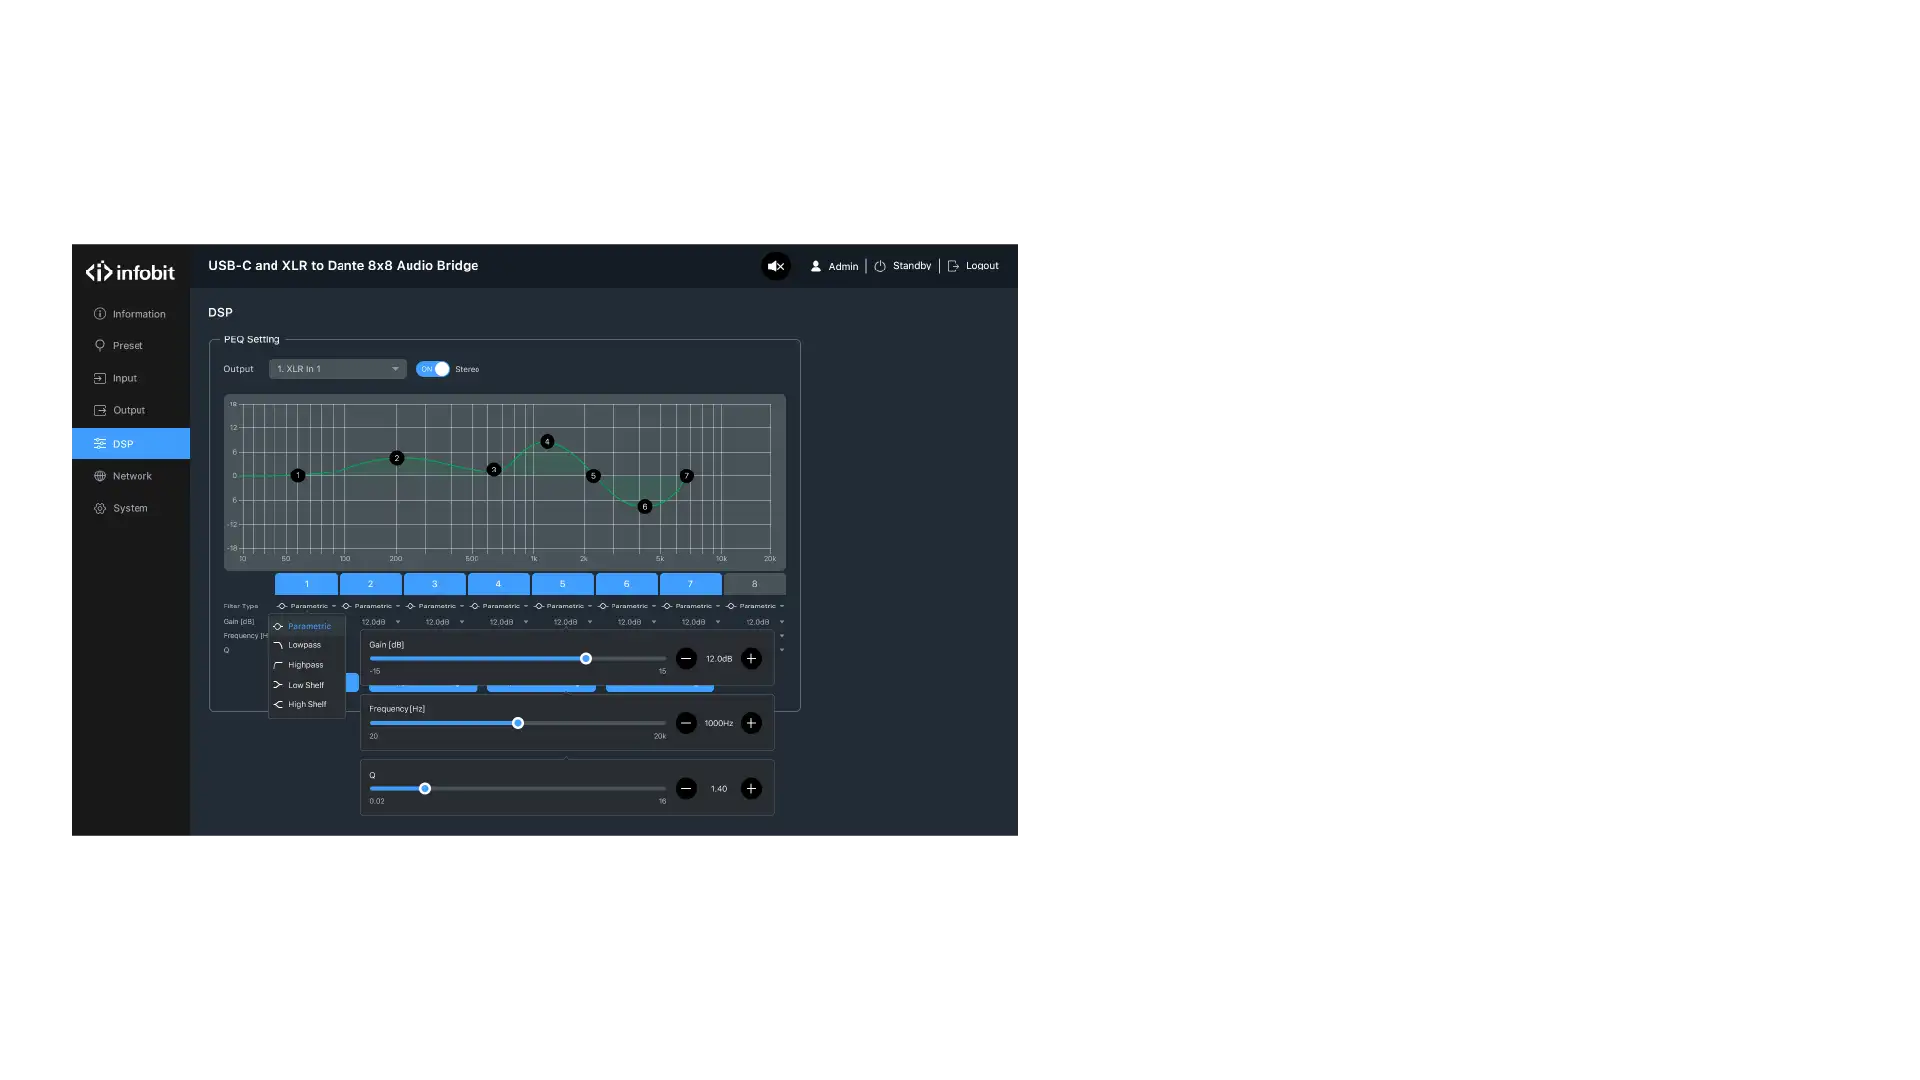1920x1080 pixels.
Task: Choose Lowpass filter type
Action: point(307,645)
